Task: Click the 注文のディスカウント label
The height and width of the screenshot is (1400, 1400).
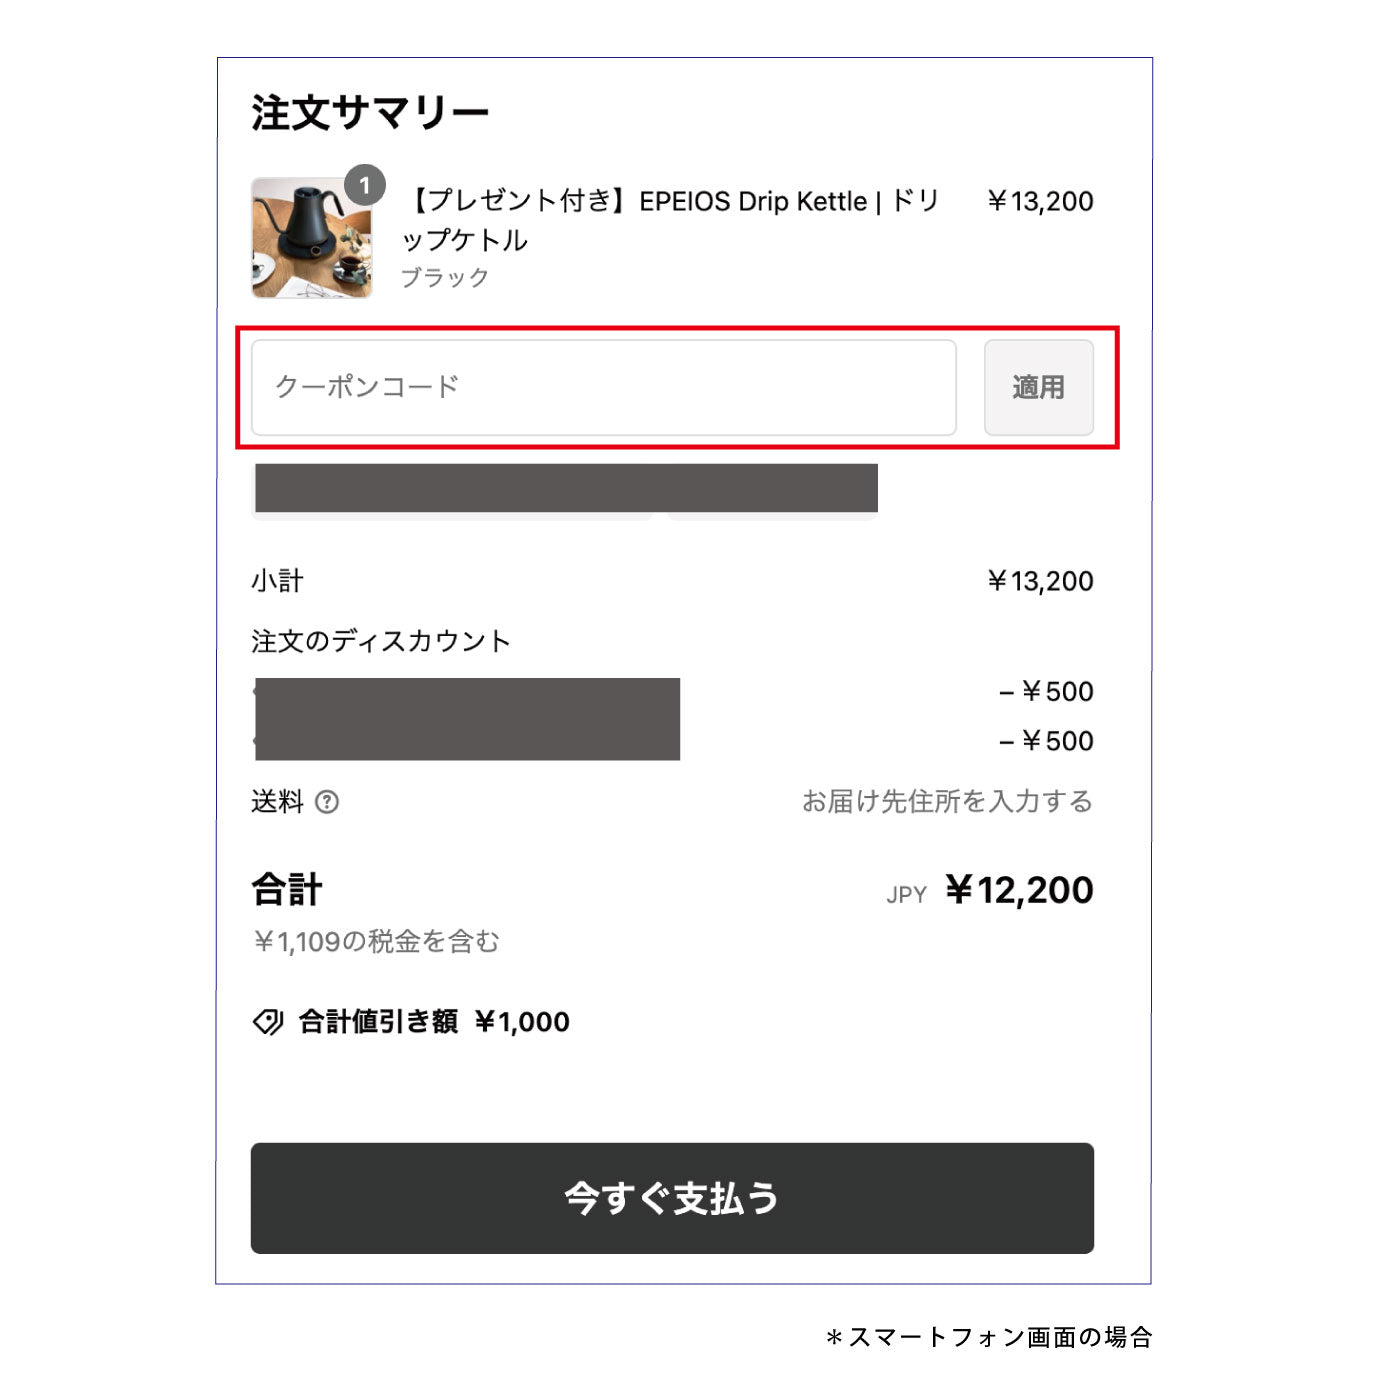Action: tap(381, 641)
